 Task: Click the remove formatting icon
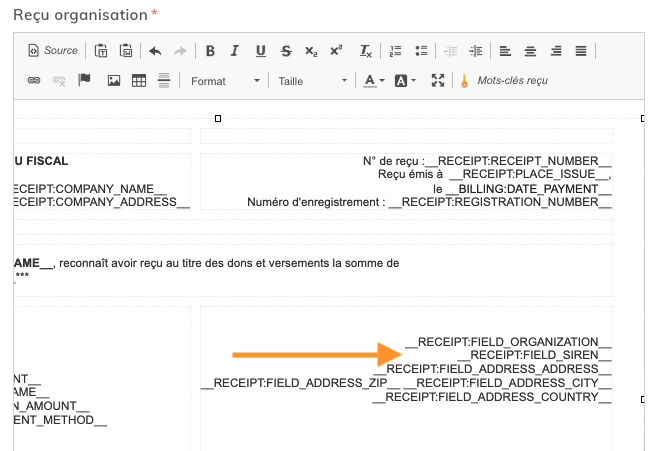366,51
